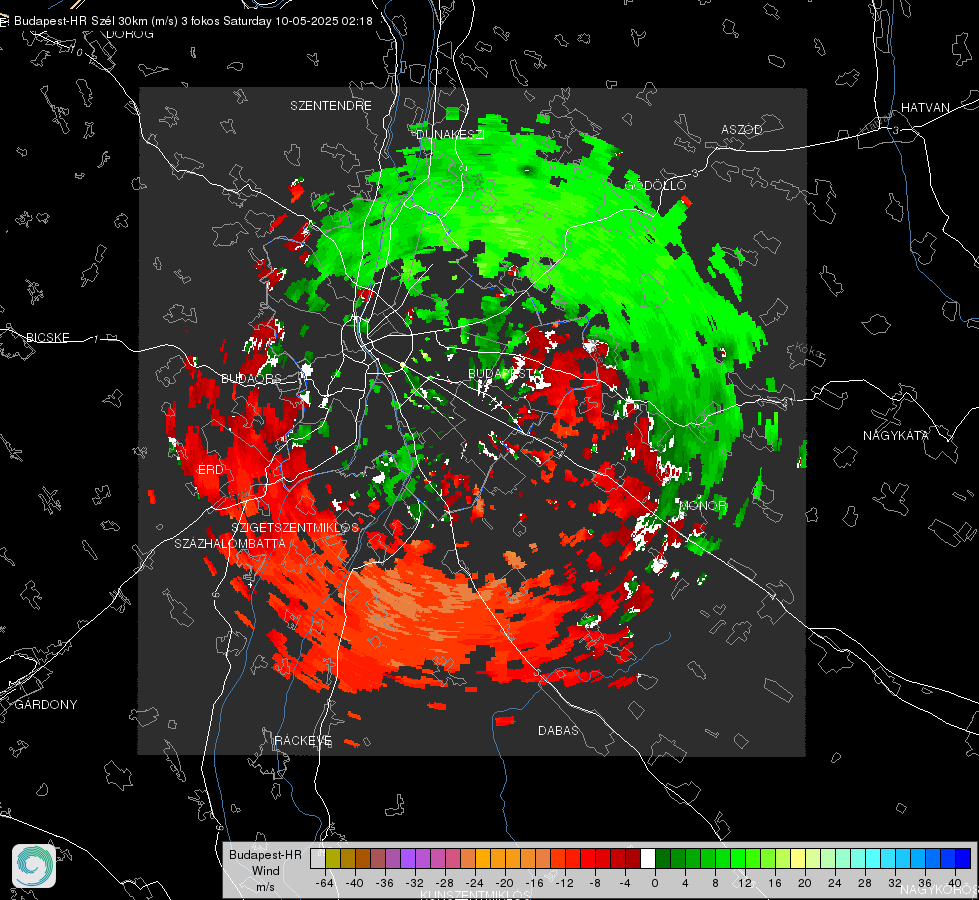Click the legend word Wind
Viewport: 979px width, 900px height.
point(265,871)
